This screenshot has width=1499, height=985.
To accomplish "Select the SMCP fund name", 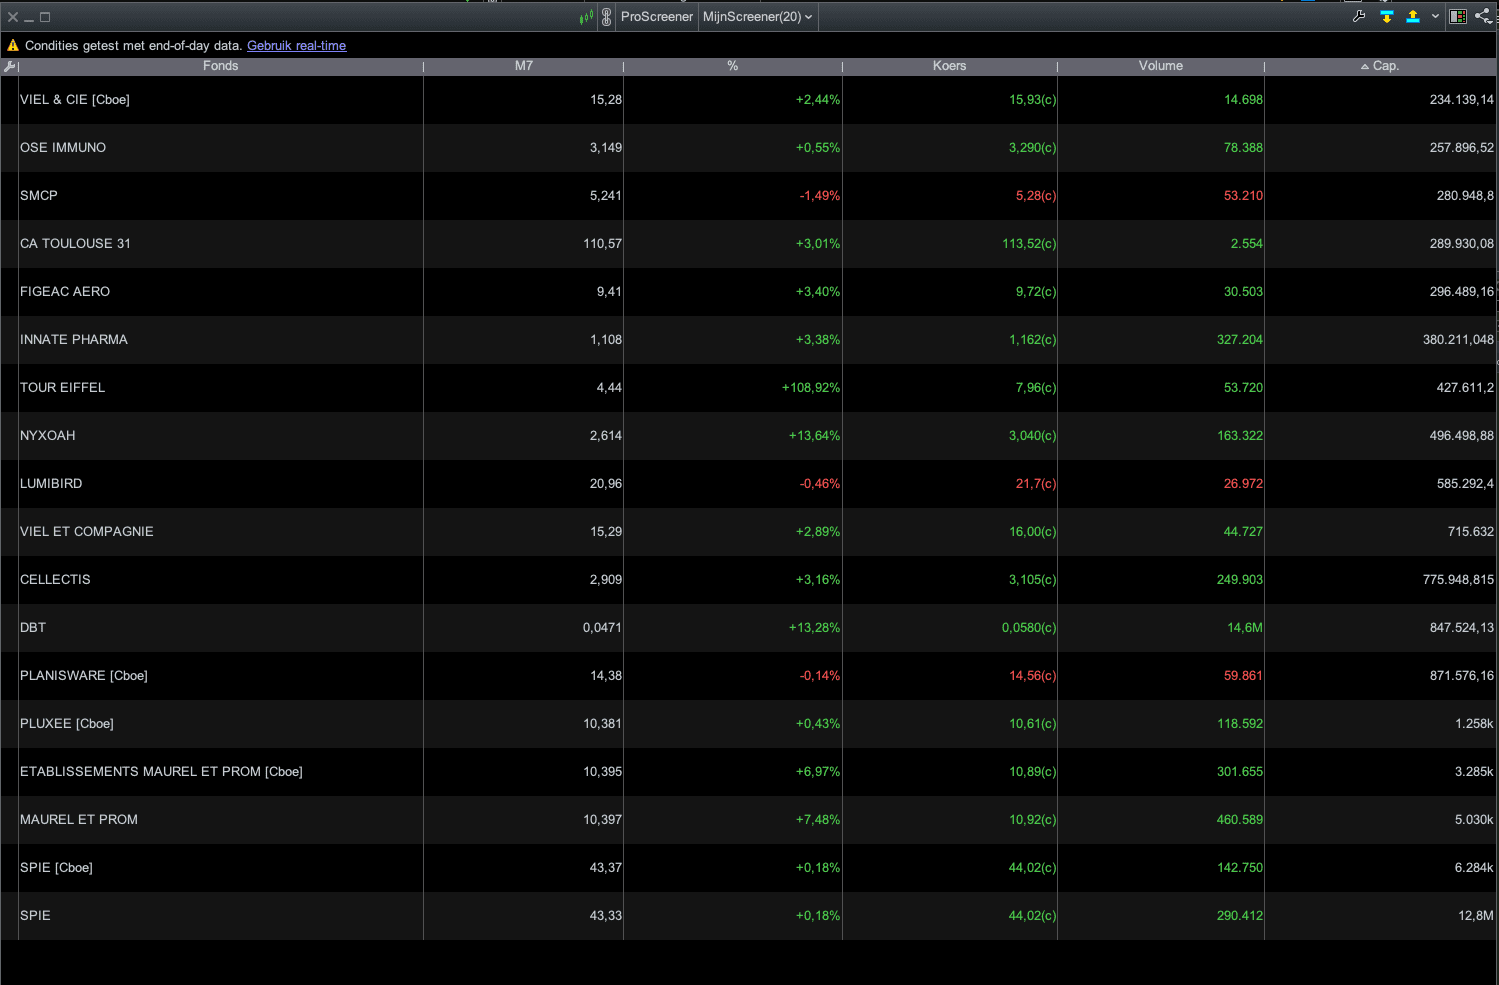I will [39, 196].
